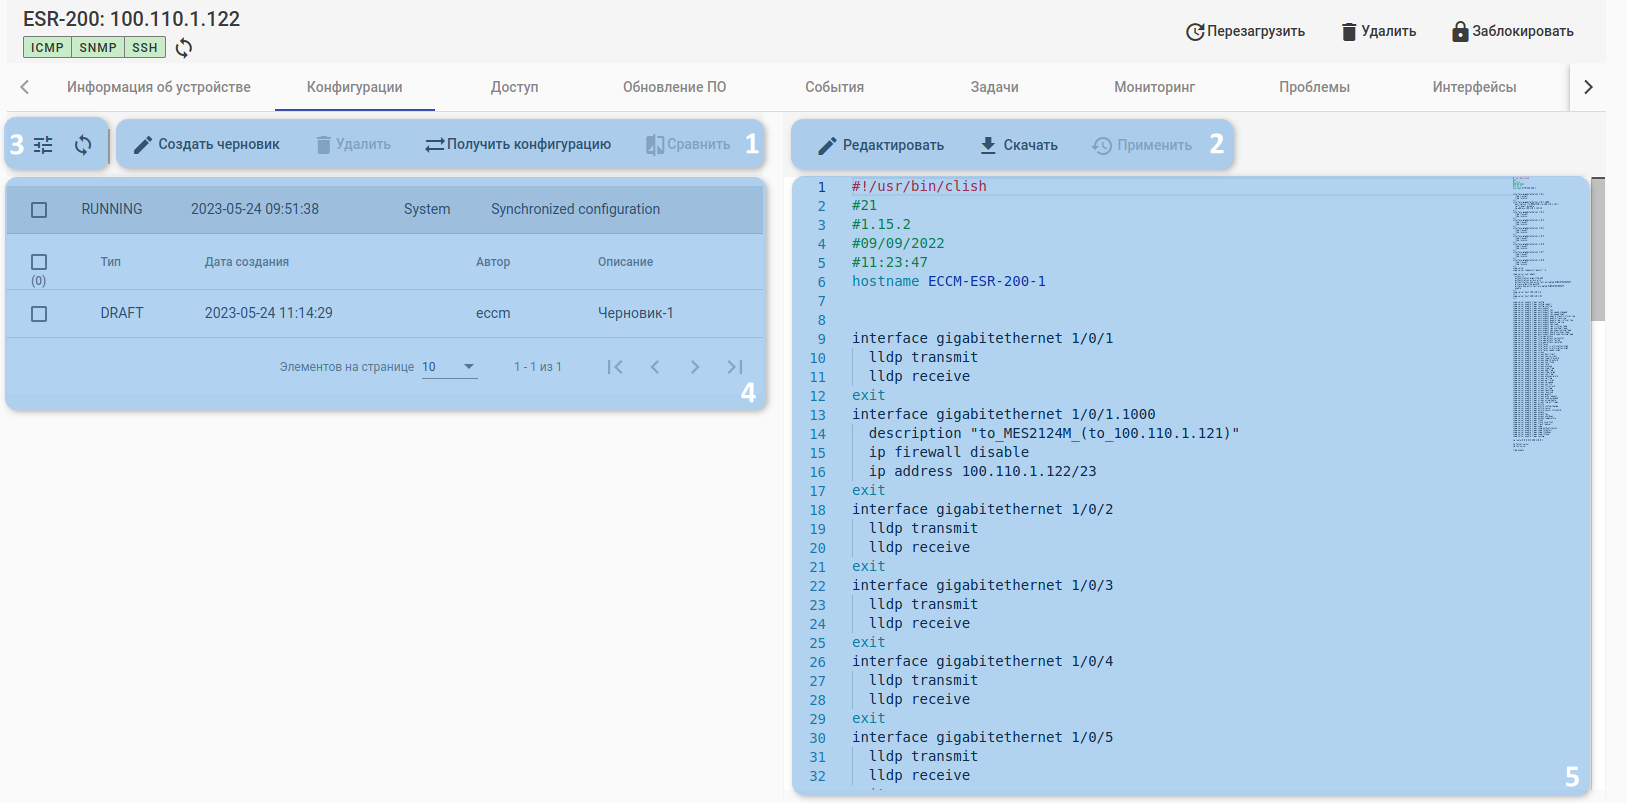Download the configuration via Скачать
The width and height of the screenshot is (1626, 803).
point(1018,145)
